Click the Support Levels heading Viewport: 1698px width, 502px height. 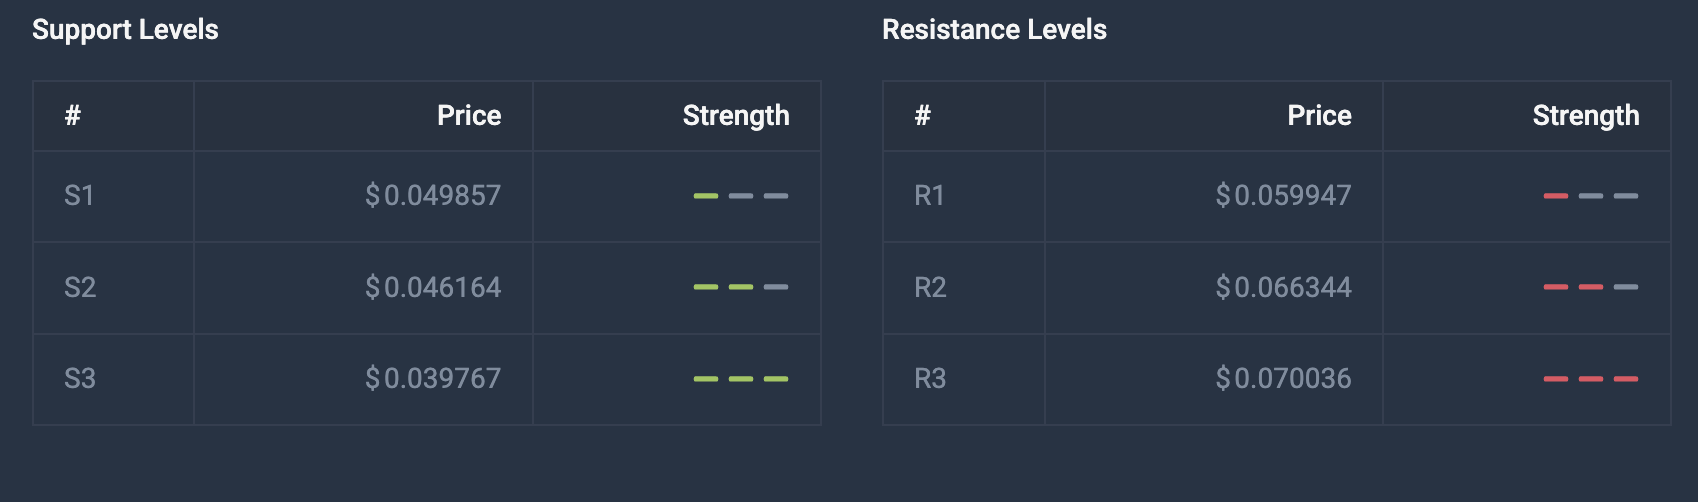click(125, 30)
